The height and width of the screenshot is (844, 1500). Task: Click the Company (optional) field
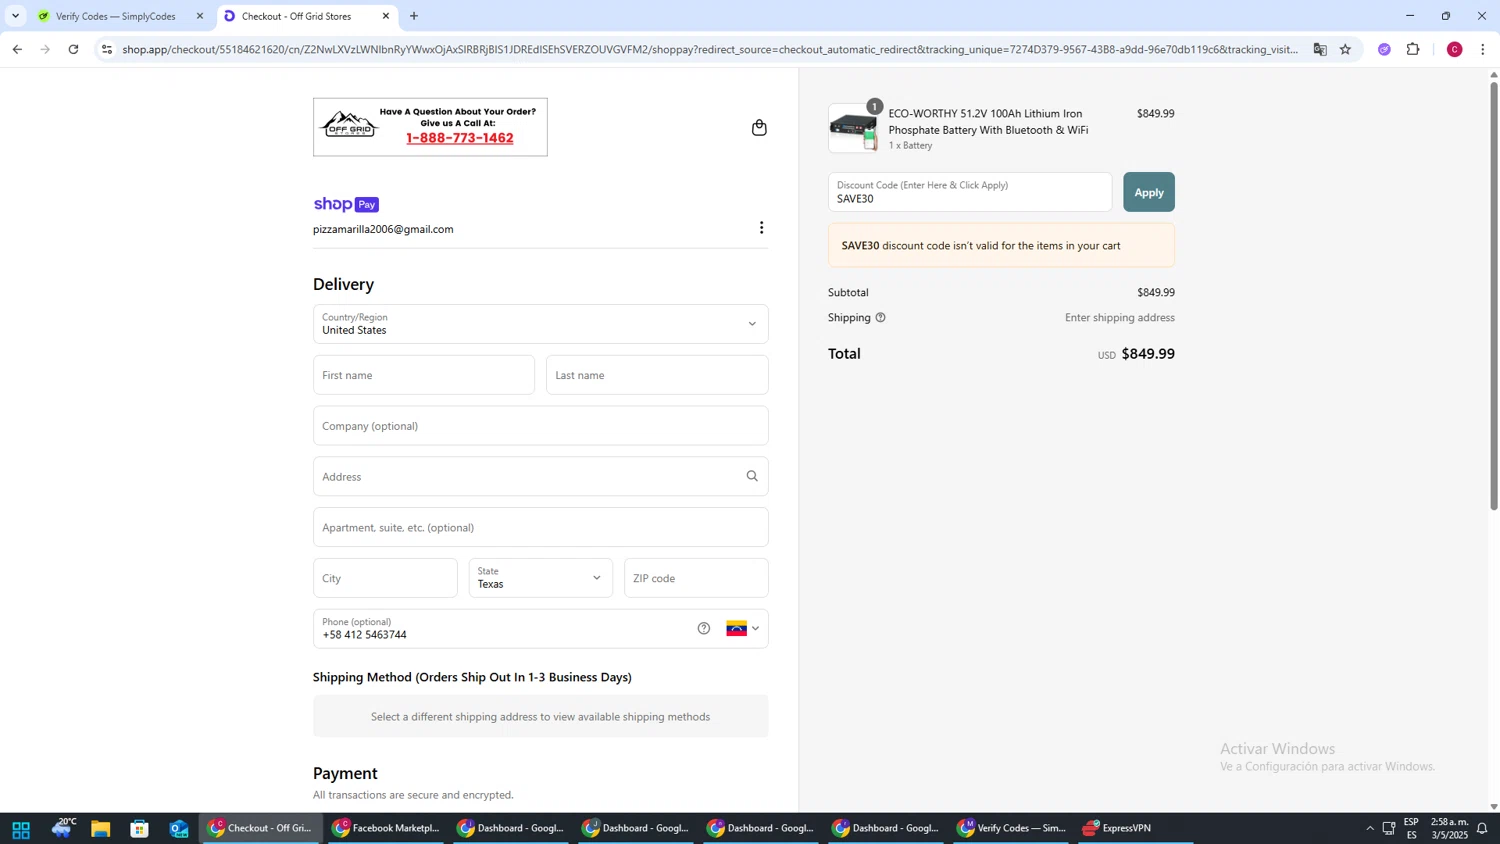tap(541, 426)
